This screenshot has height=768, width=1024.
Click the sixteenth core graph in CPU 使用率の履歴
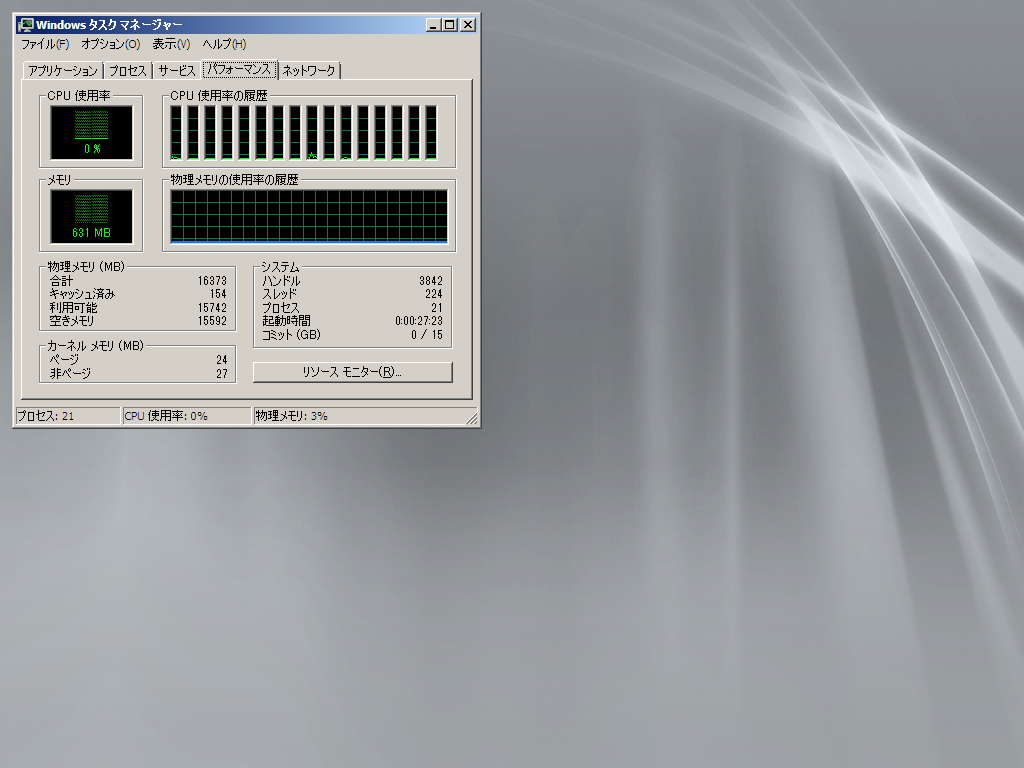tap(431, 133)
